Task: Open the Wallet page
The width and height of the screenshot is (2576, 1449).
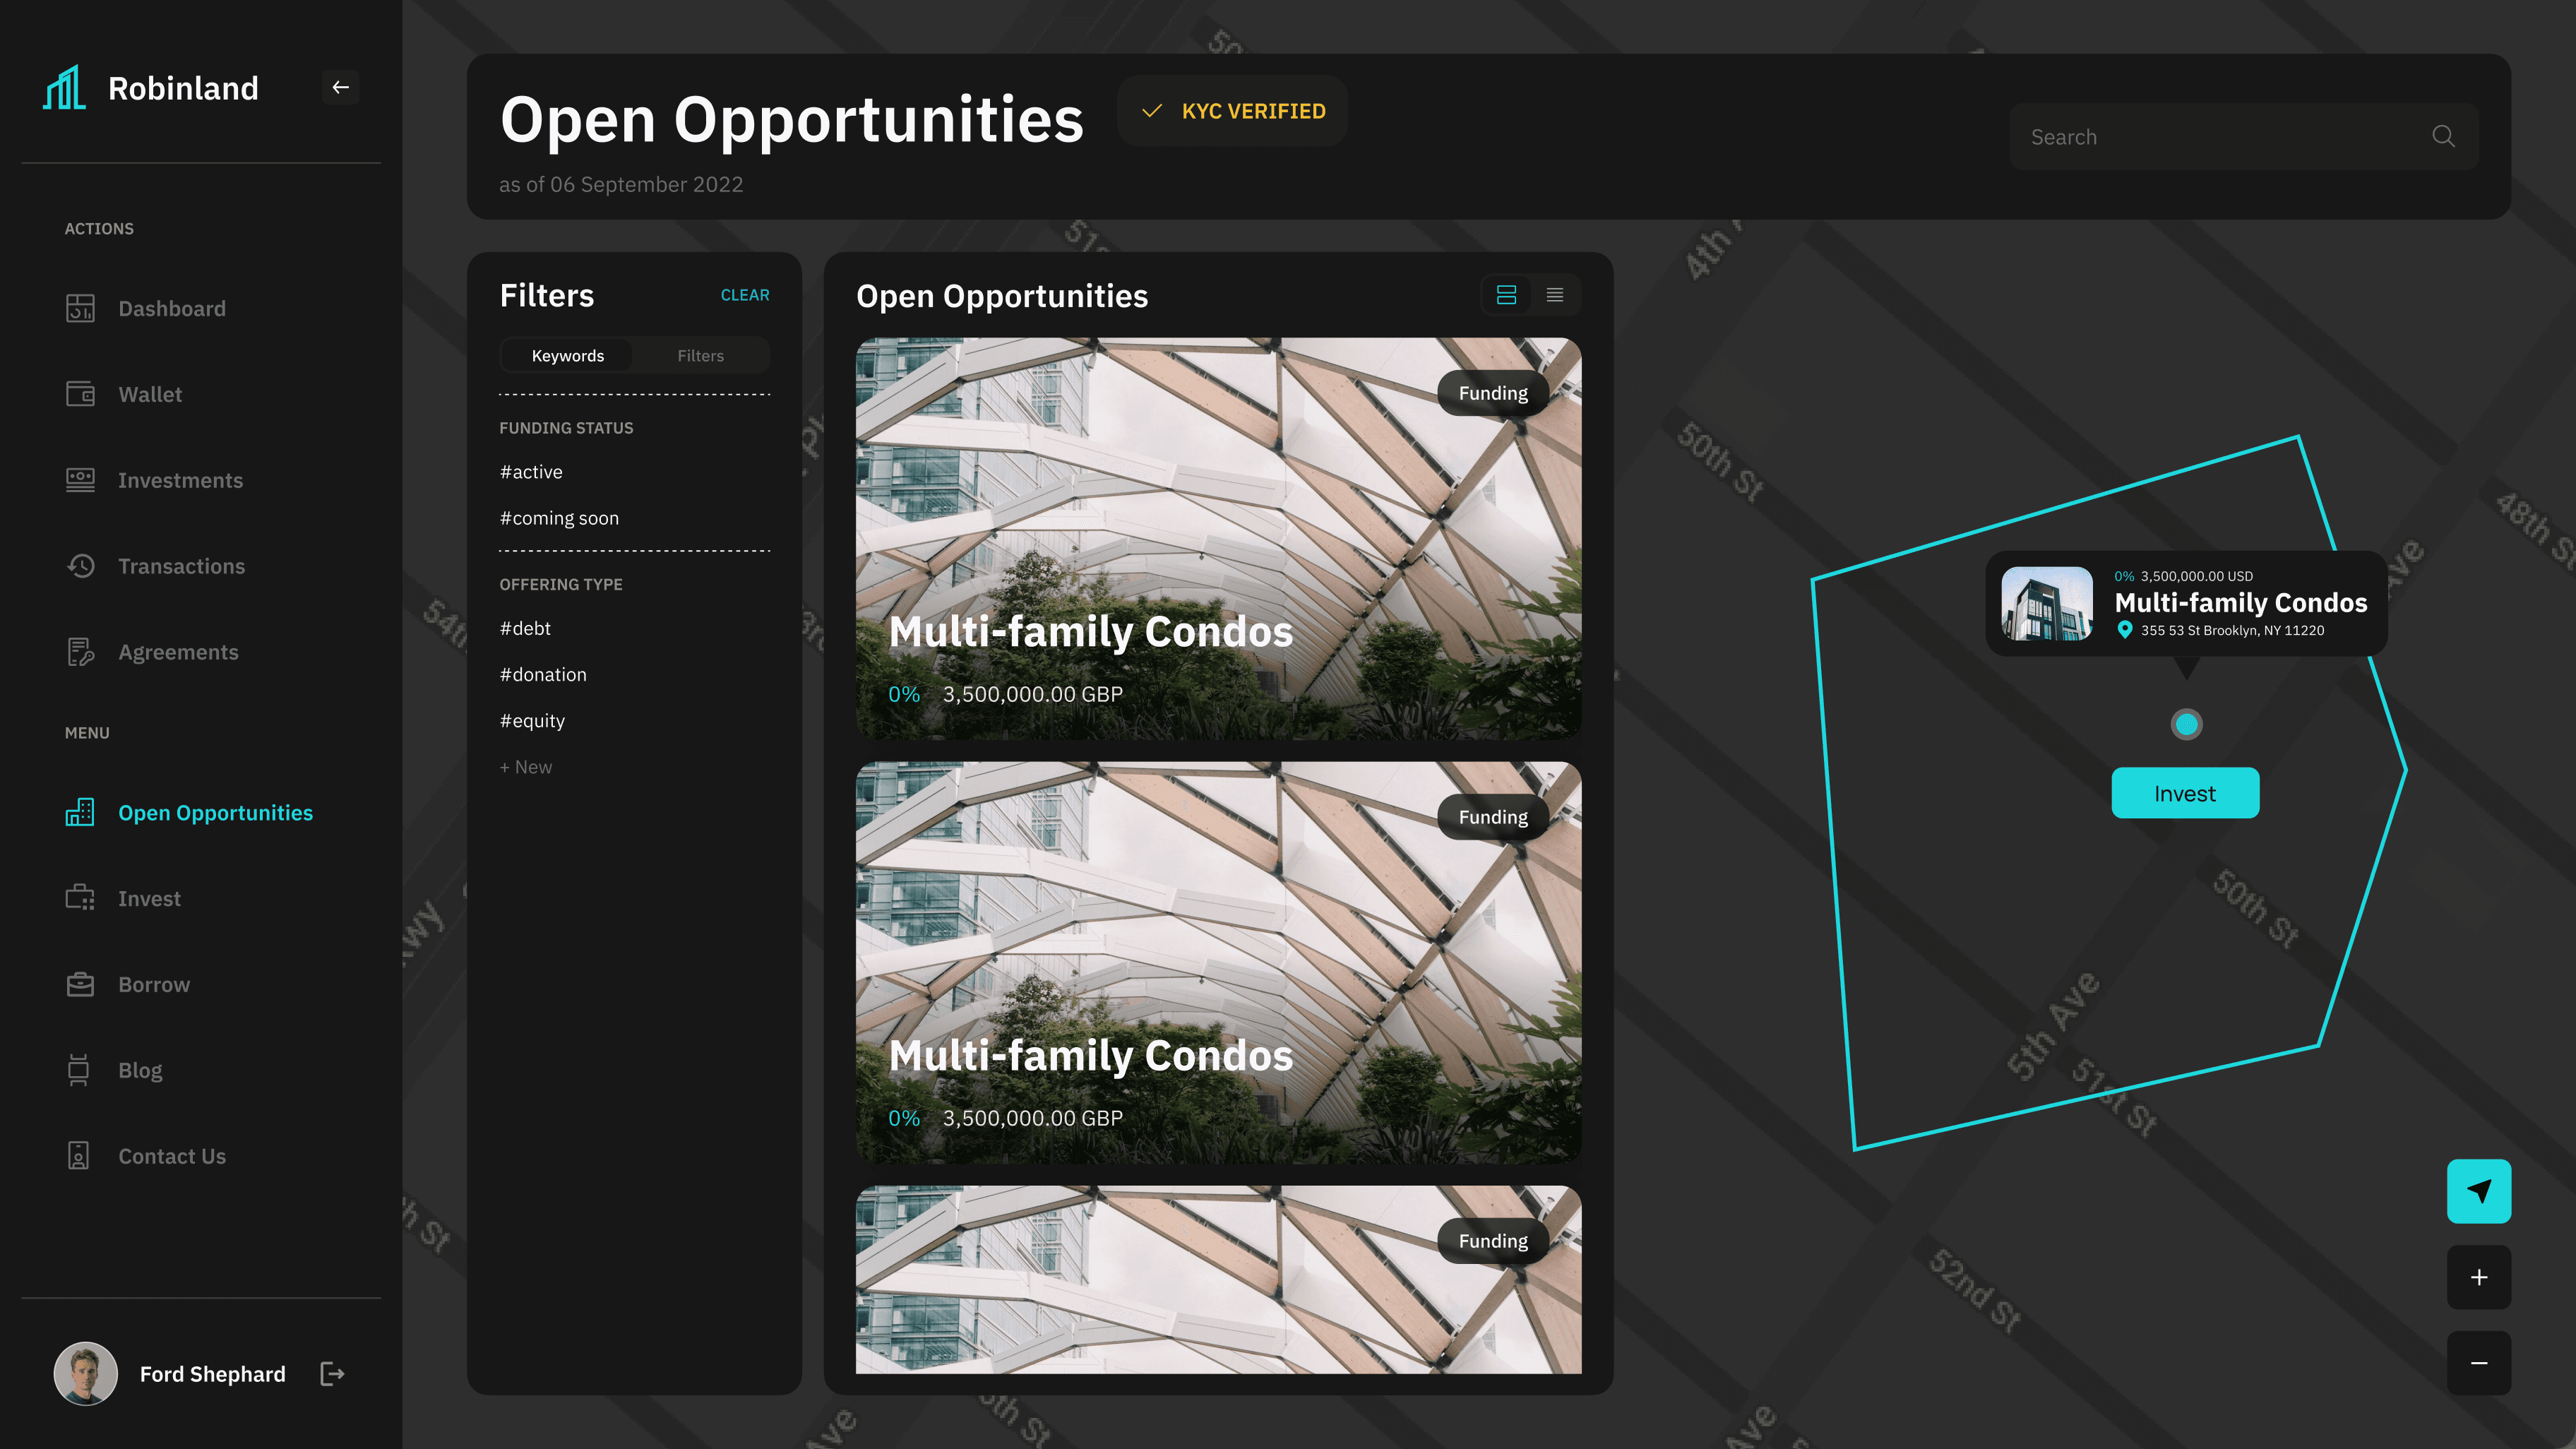Action: (x=150, y=394)
